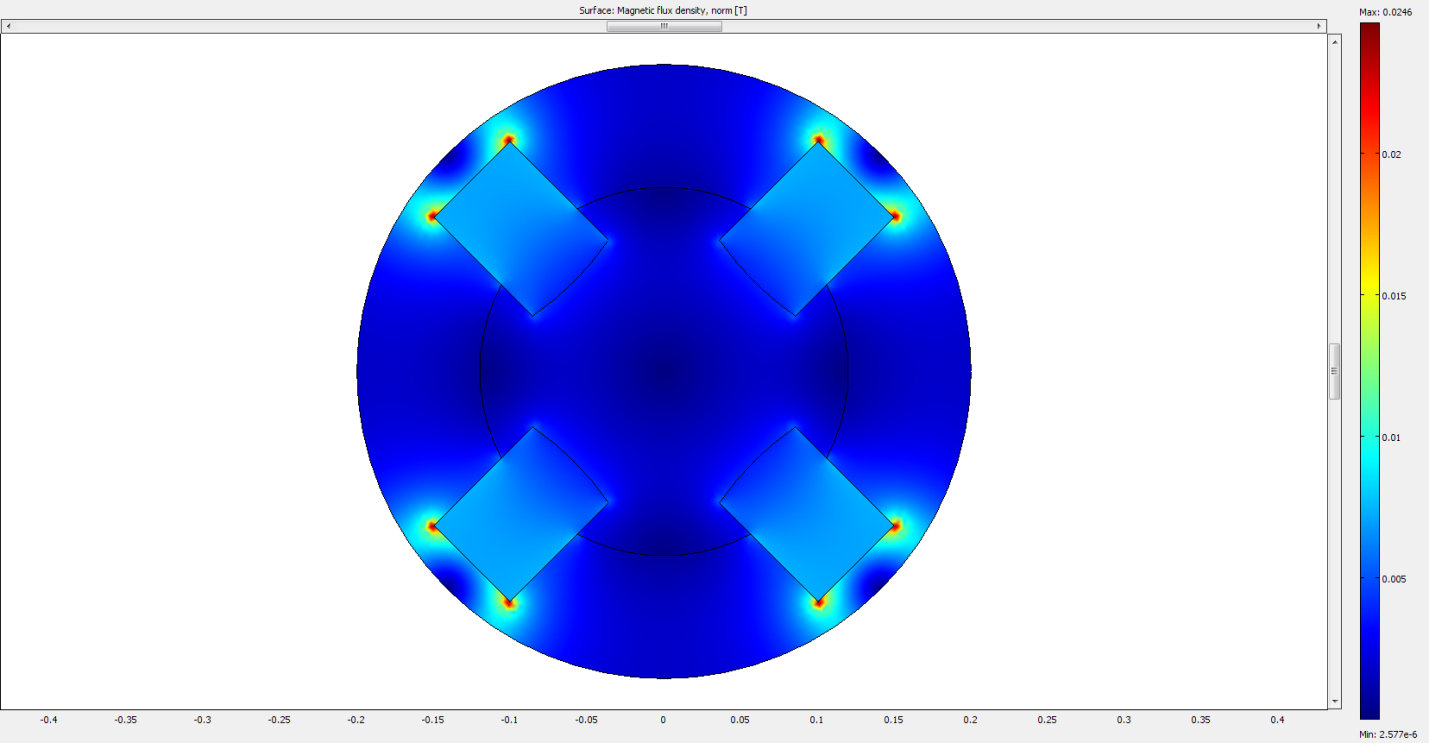The width and height of the screenshot is (1429, 743).
Task: Click the x-axis label 0.25
Action: pyautogui.click(x=1049, y=719)
